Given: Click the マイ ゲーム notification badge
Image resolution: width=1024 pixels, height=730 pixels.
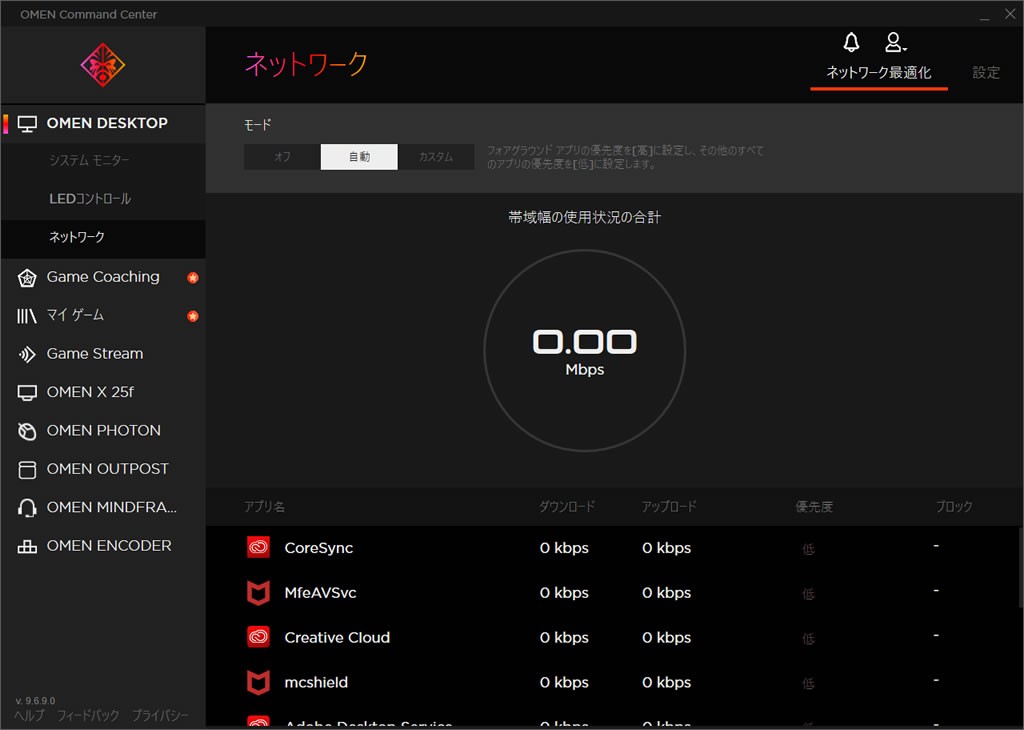Looking at the screenshot, I should pyautogui.click(x=193, y=316).
